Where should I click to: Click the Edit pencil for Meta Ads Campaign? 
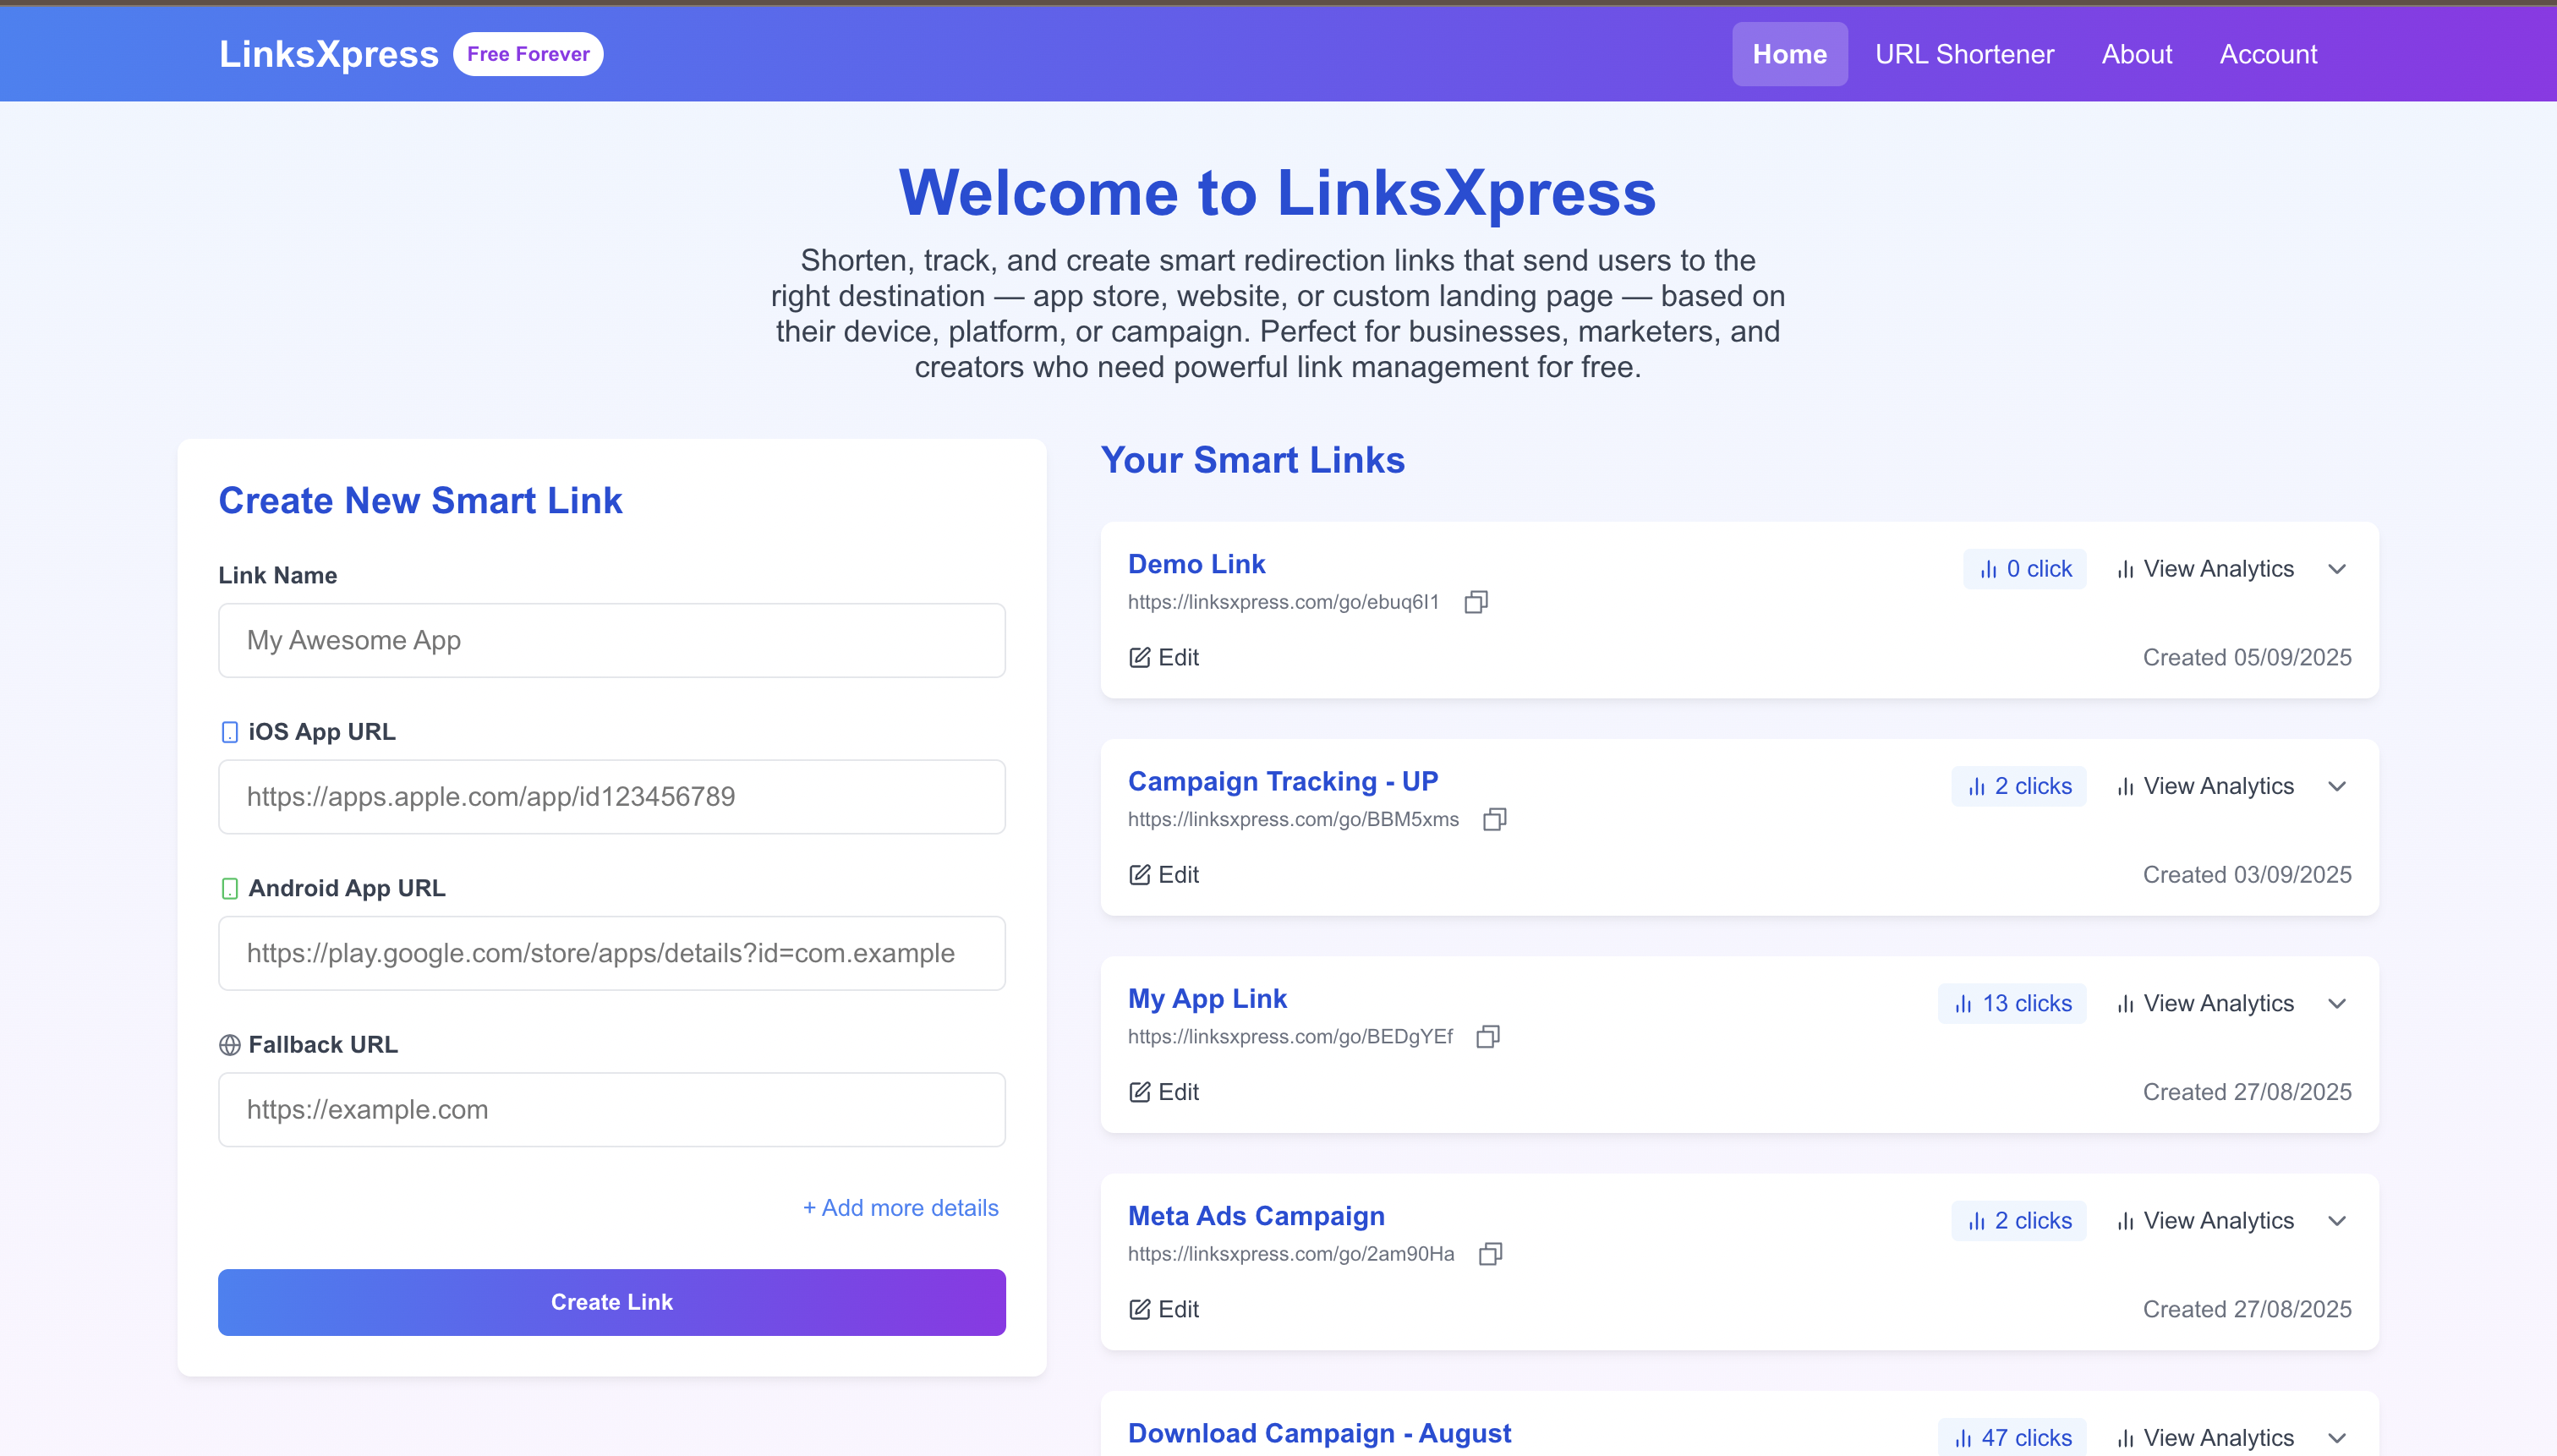(x=1140, y=1309)
